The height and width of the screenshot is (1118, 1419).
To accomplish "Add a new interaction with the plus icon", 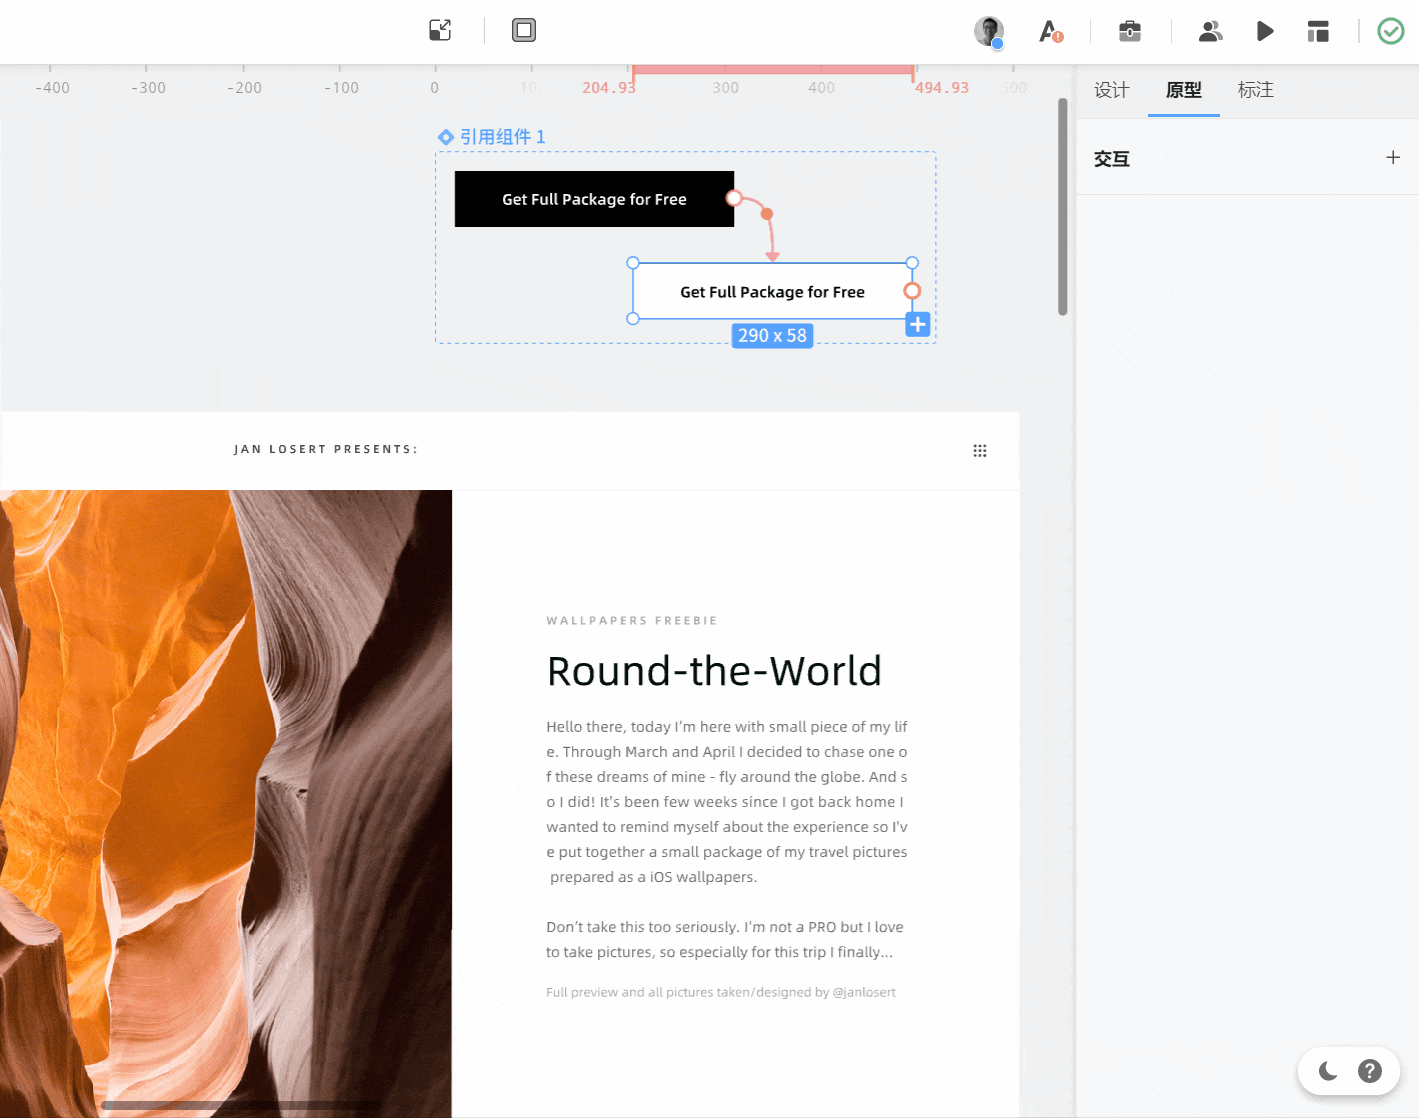I will (1392, 158).
